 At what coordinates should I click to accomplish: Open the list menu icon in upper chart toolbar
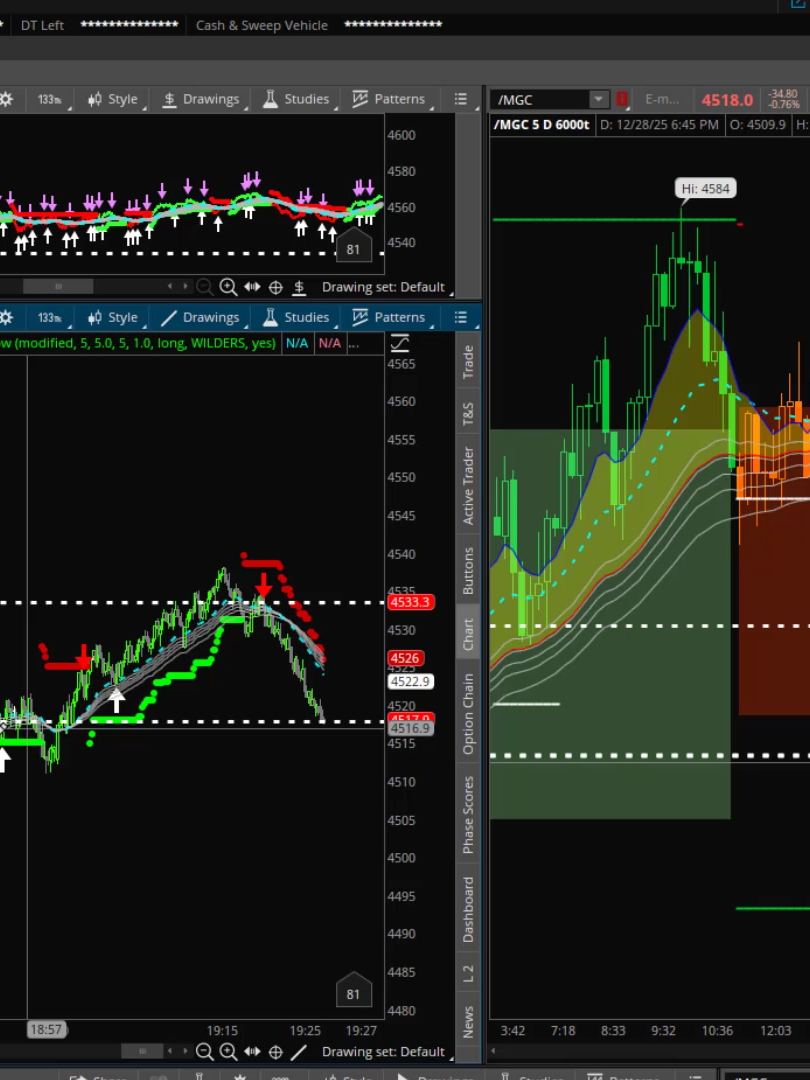[x=461, y=99]
